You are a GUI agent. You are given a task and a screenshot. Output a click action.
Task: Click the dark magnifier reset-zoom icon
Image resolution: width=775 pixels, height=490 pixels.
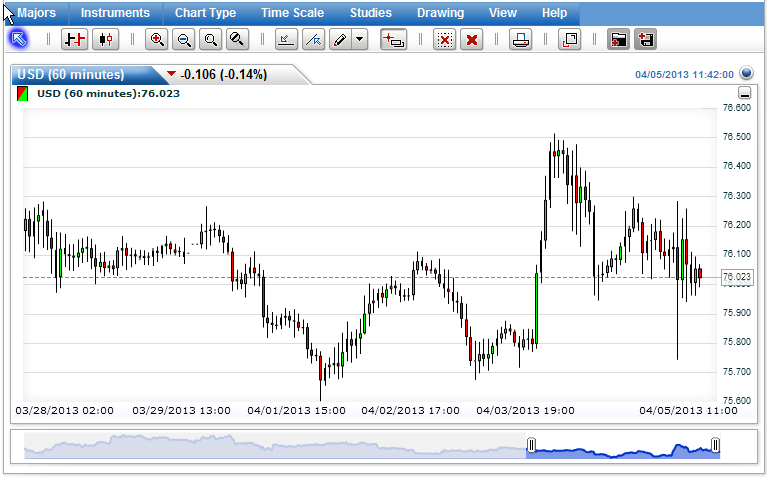pos(237,39)
